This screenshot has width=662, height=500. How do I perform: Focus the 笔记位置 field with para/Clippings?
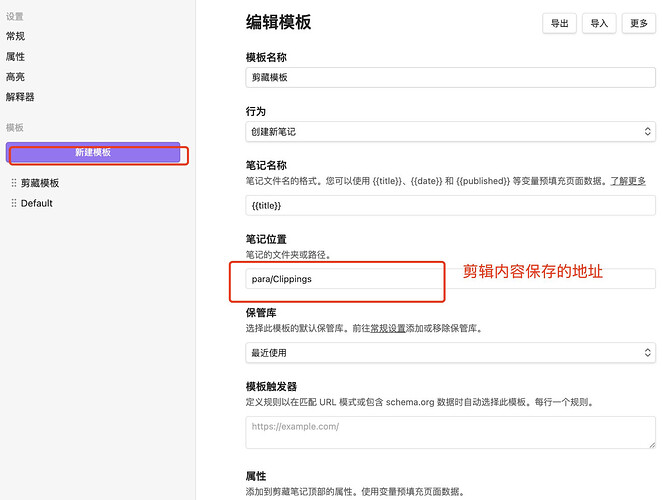point(450,279)
